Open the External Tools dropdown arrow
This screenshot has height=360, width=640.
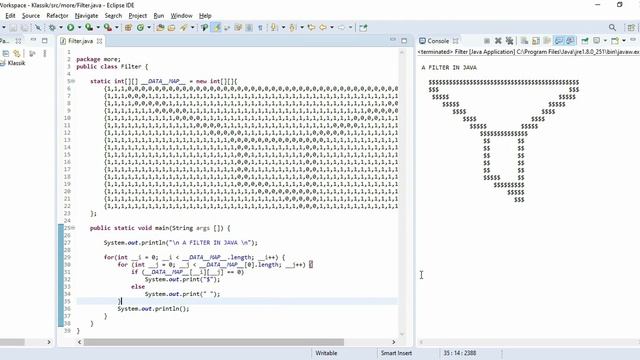point(117,28)
